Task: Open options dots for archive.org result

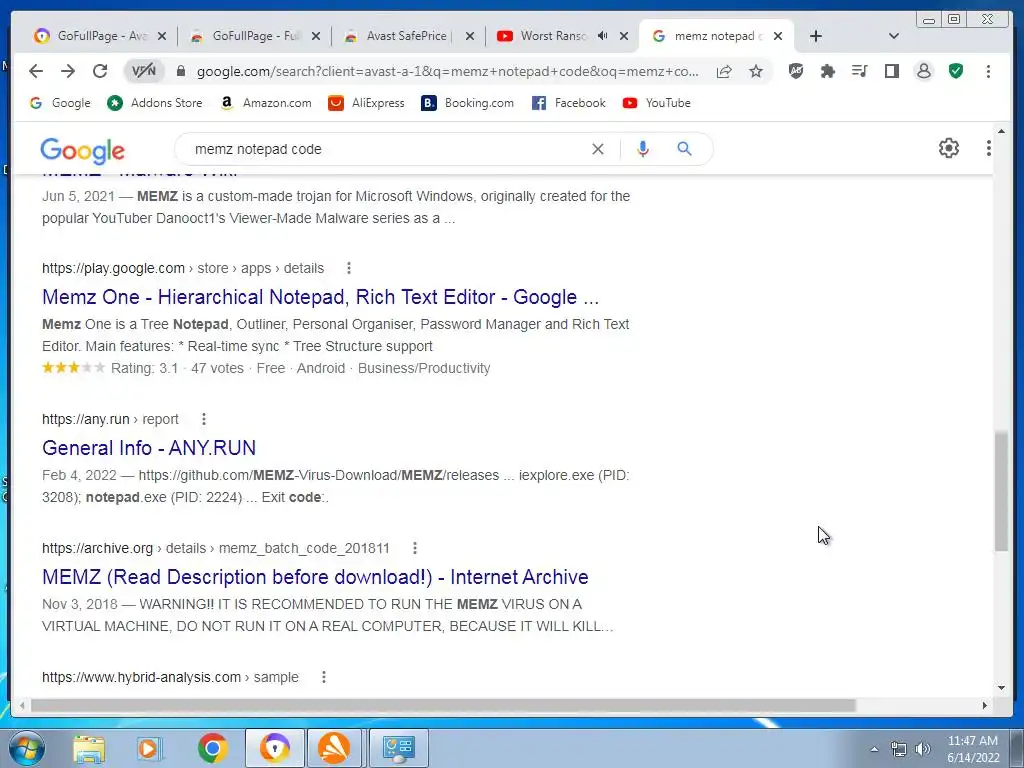Action: click(x=415, y=549)
